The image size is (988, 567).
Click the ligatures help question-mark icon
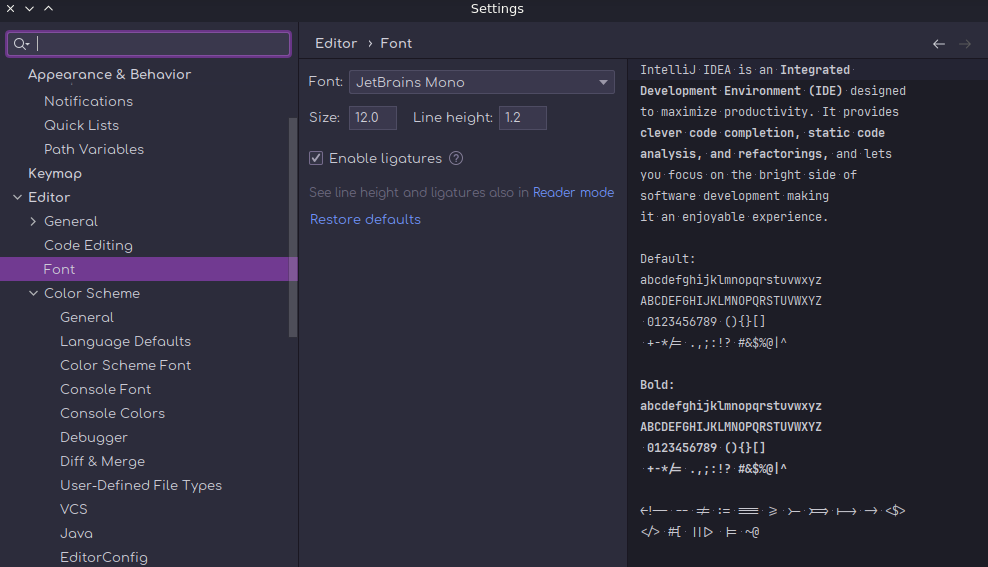(456, 158)
